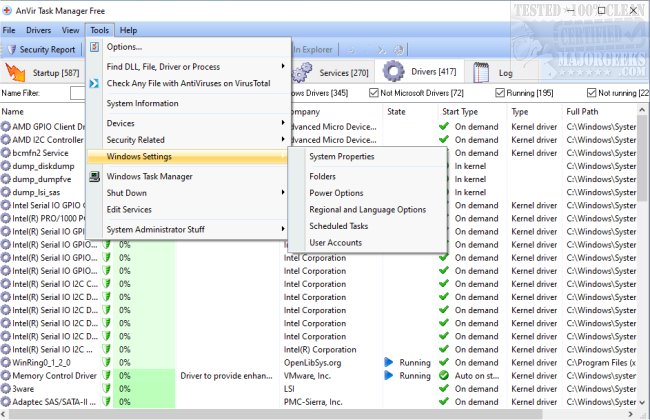Select the Memory Control Driver row name
The height and width of the screenshot is (420, 650).
point(54,376)
